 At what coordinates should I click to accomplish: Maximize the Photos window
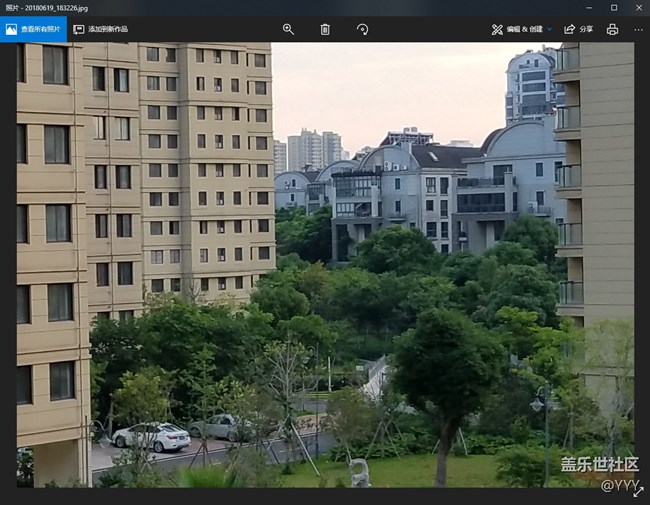point(613,7)
